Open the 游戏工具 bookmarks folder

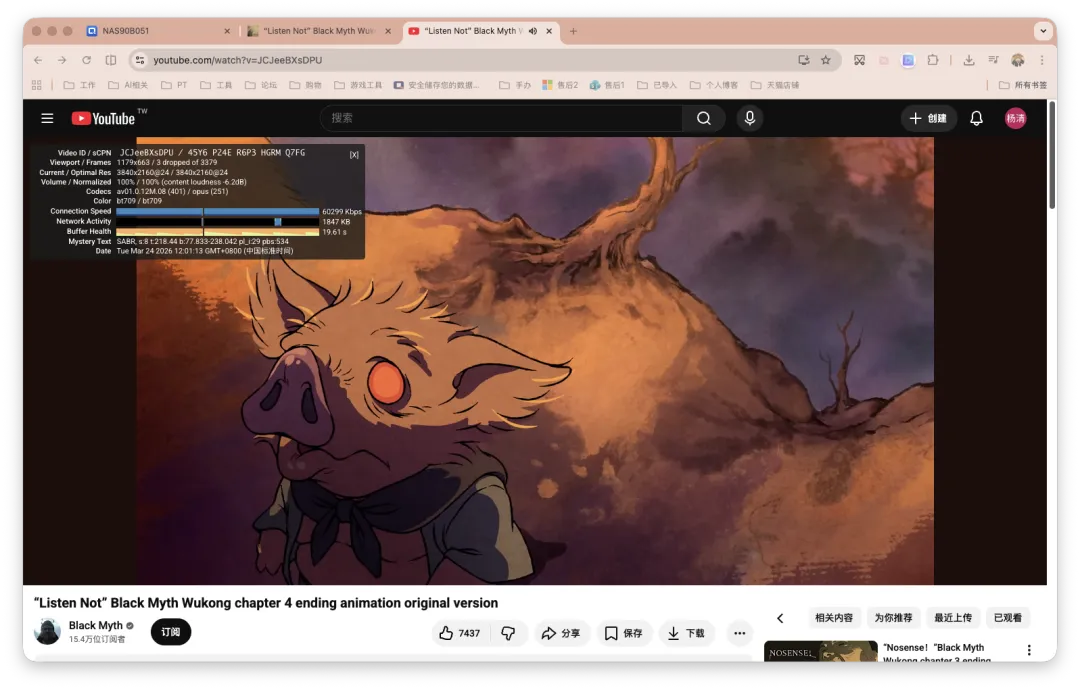(x=358, y=85)
